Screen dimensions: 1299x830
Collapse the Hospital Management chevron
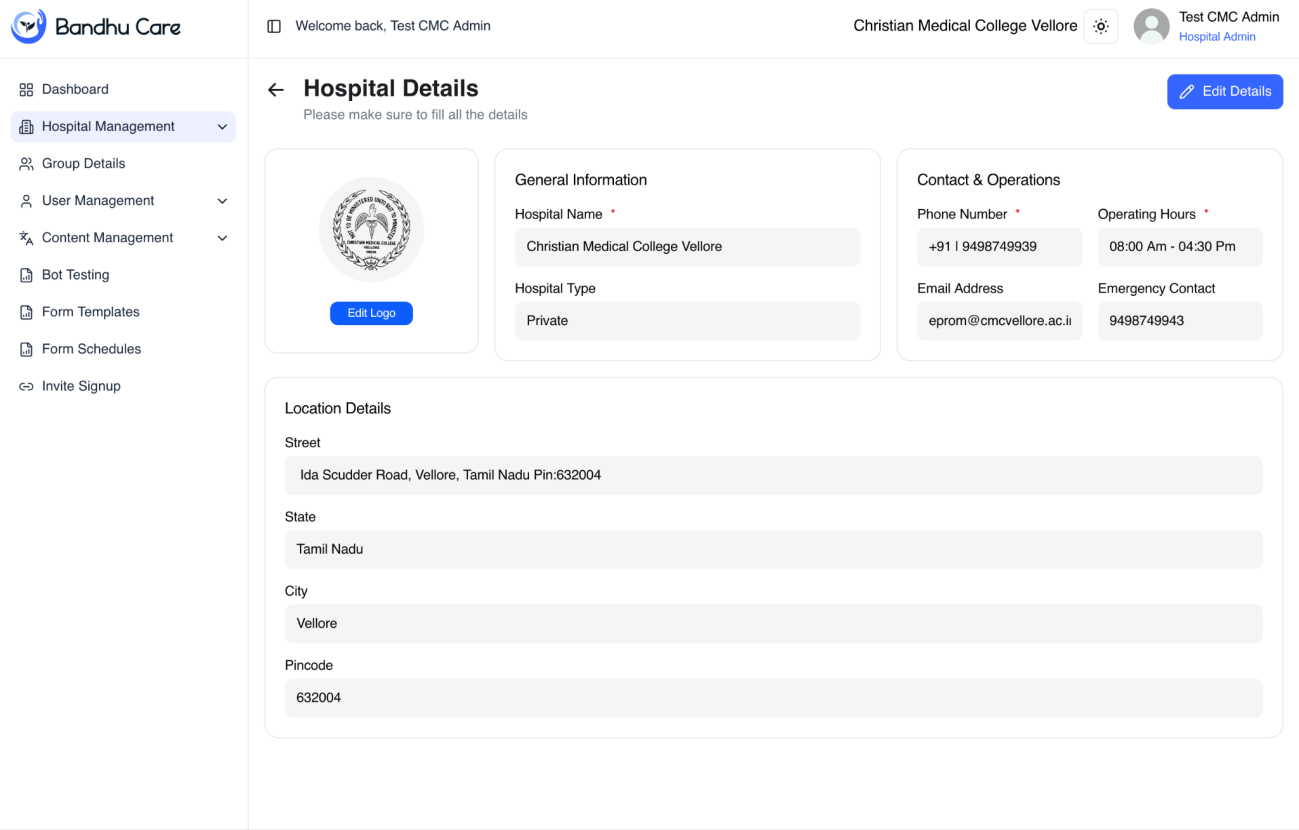222,127
